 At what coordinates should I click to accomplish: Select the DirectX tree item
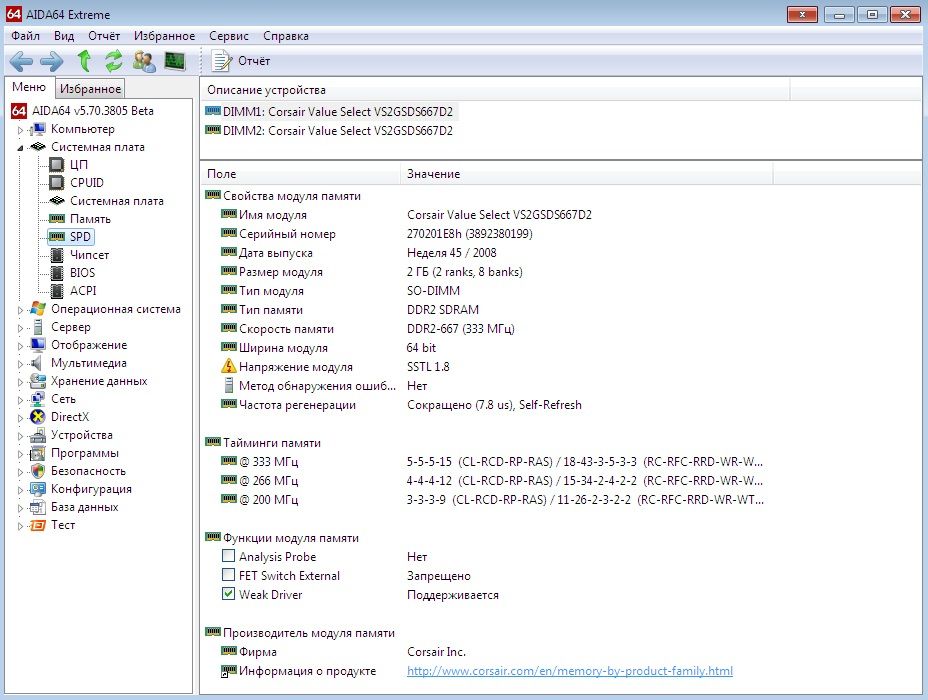[x=70, y=417]
